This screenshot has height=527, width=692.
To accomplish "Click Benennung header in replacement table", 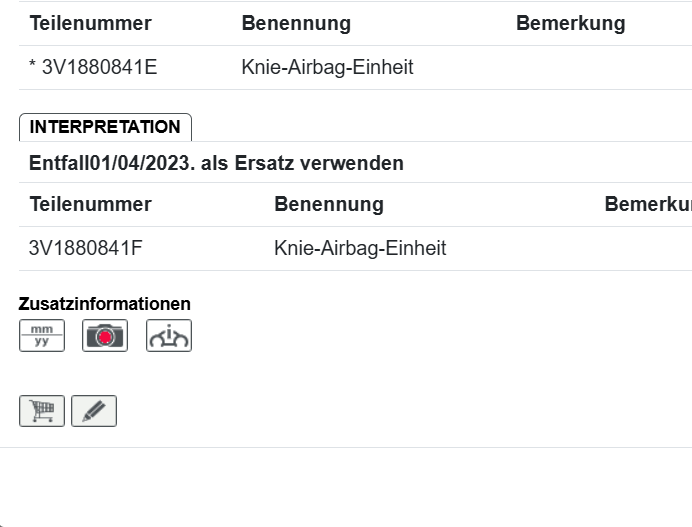I will click(x=329, y=204).
